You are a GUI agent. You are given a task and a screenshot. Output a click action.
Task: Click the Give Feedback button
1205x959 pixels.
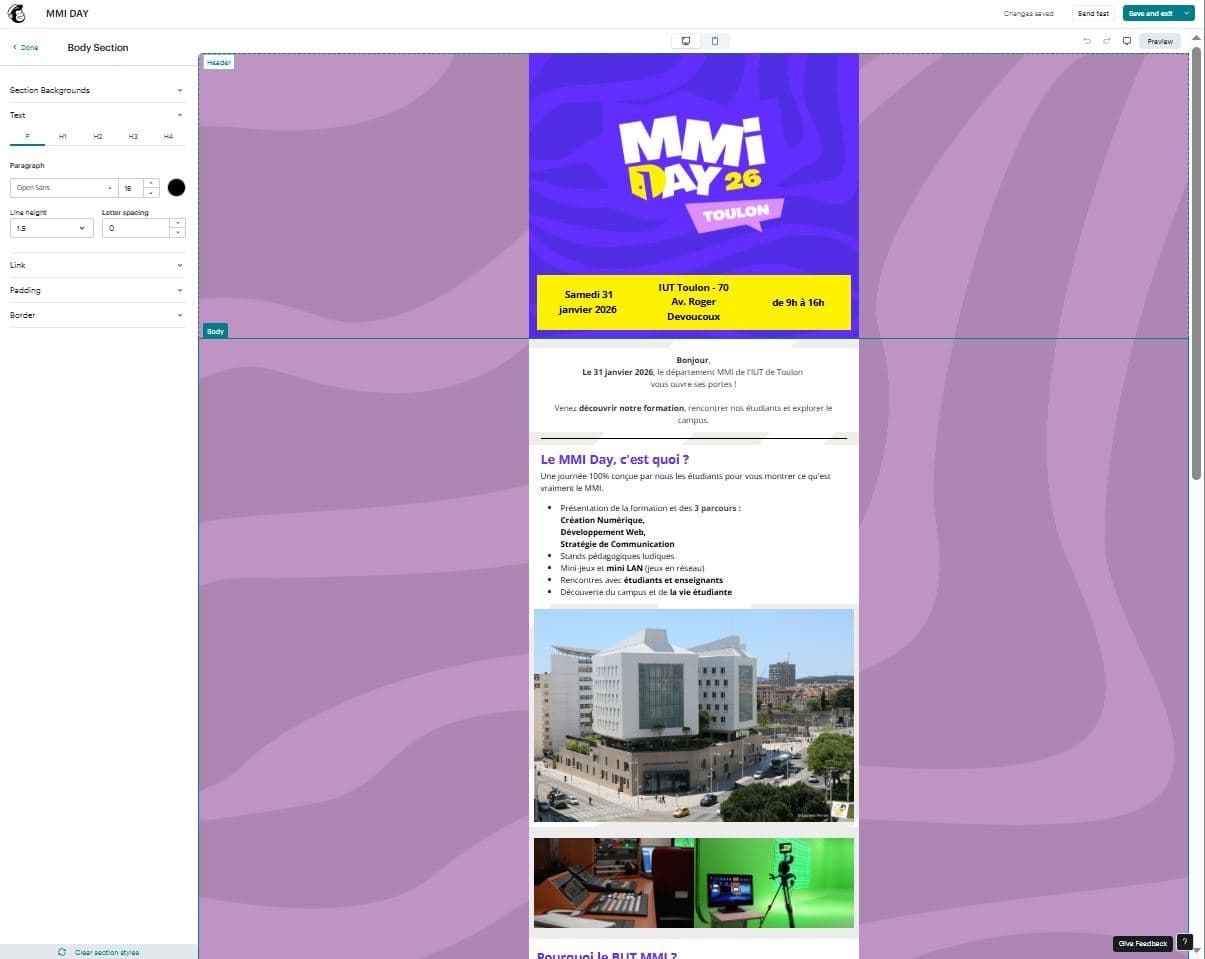coord(1143,943)
